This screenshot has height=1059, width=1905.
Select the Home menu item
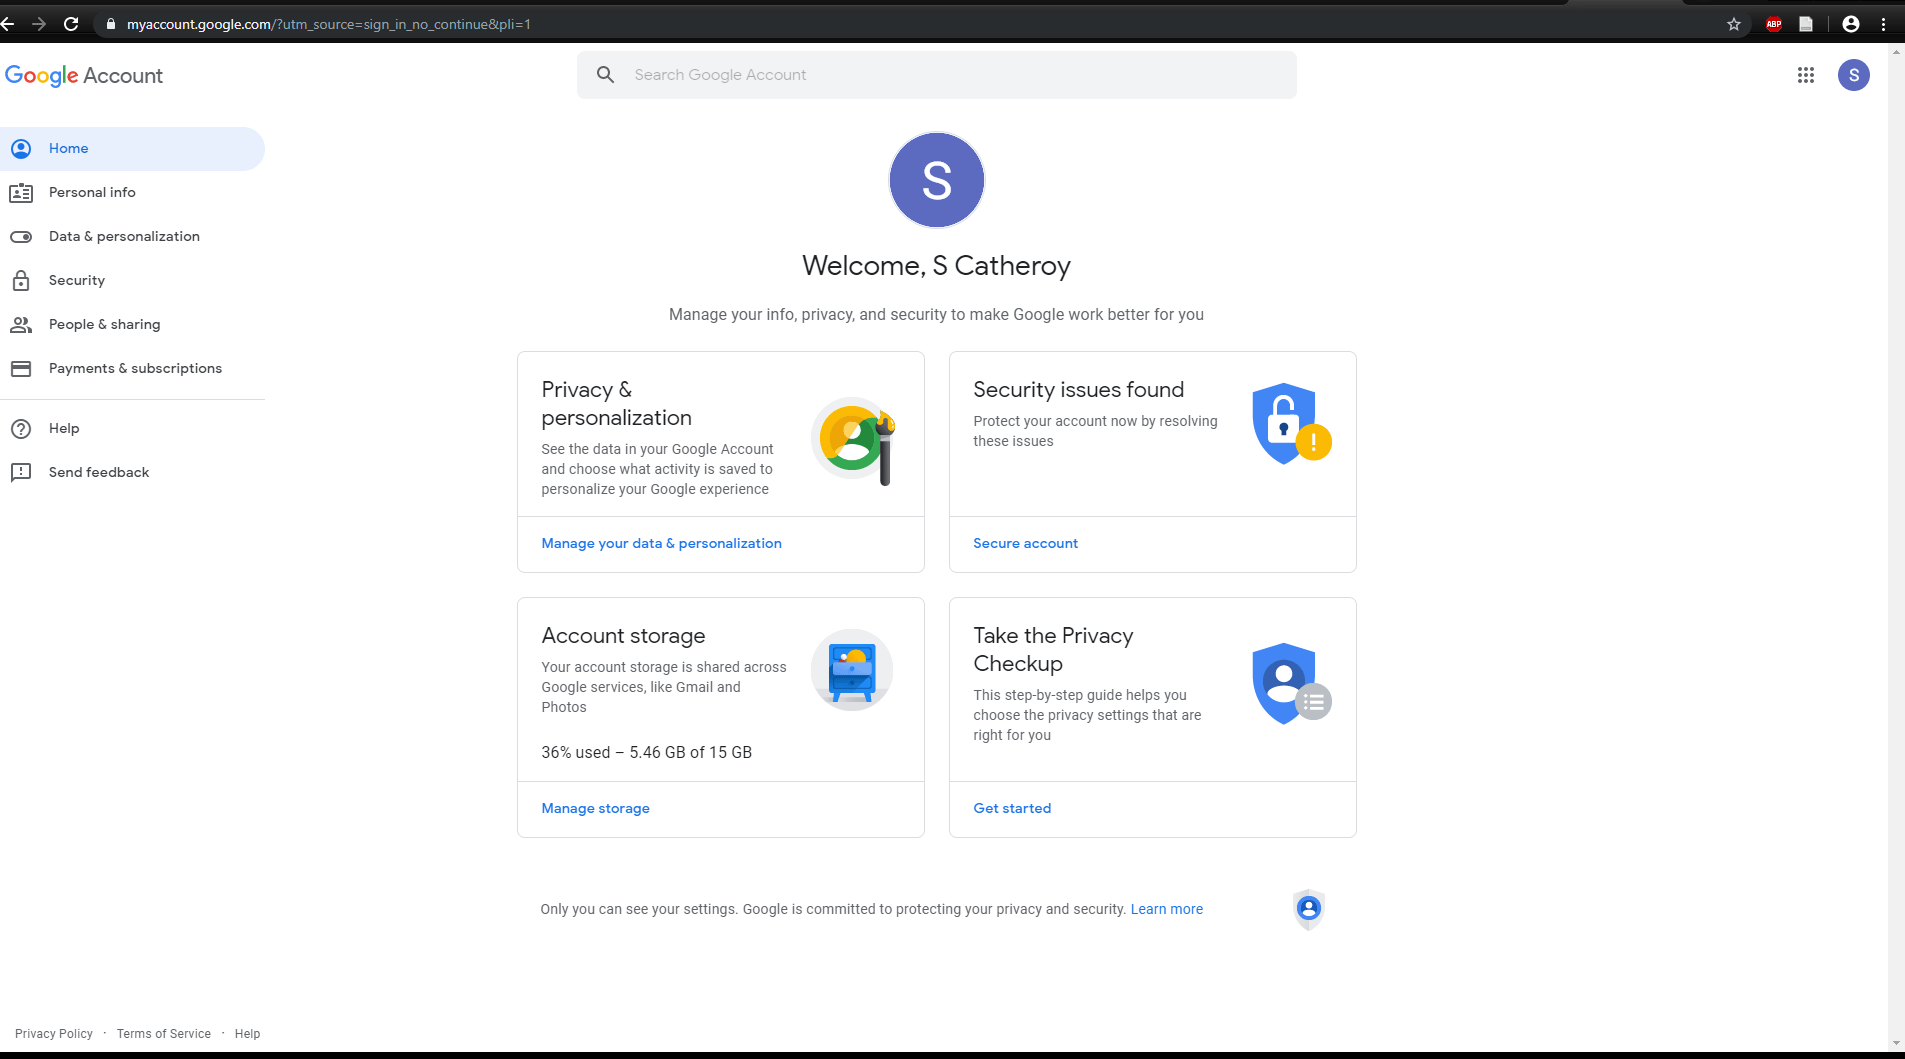pos(132,149)
